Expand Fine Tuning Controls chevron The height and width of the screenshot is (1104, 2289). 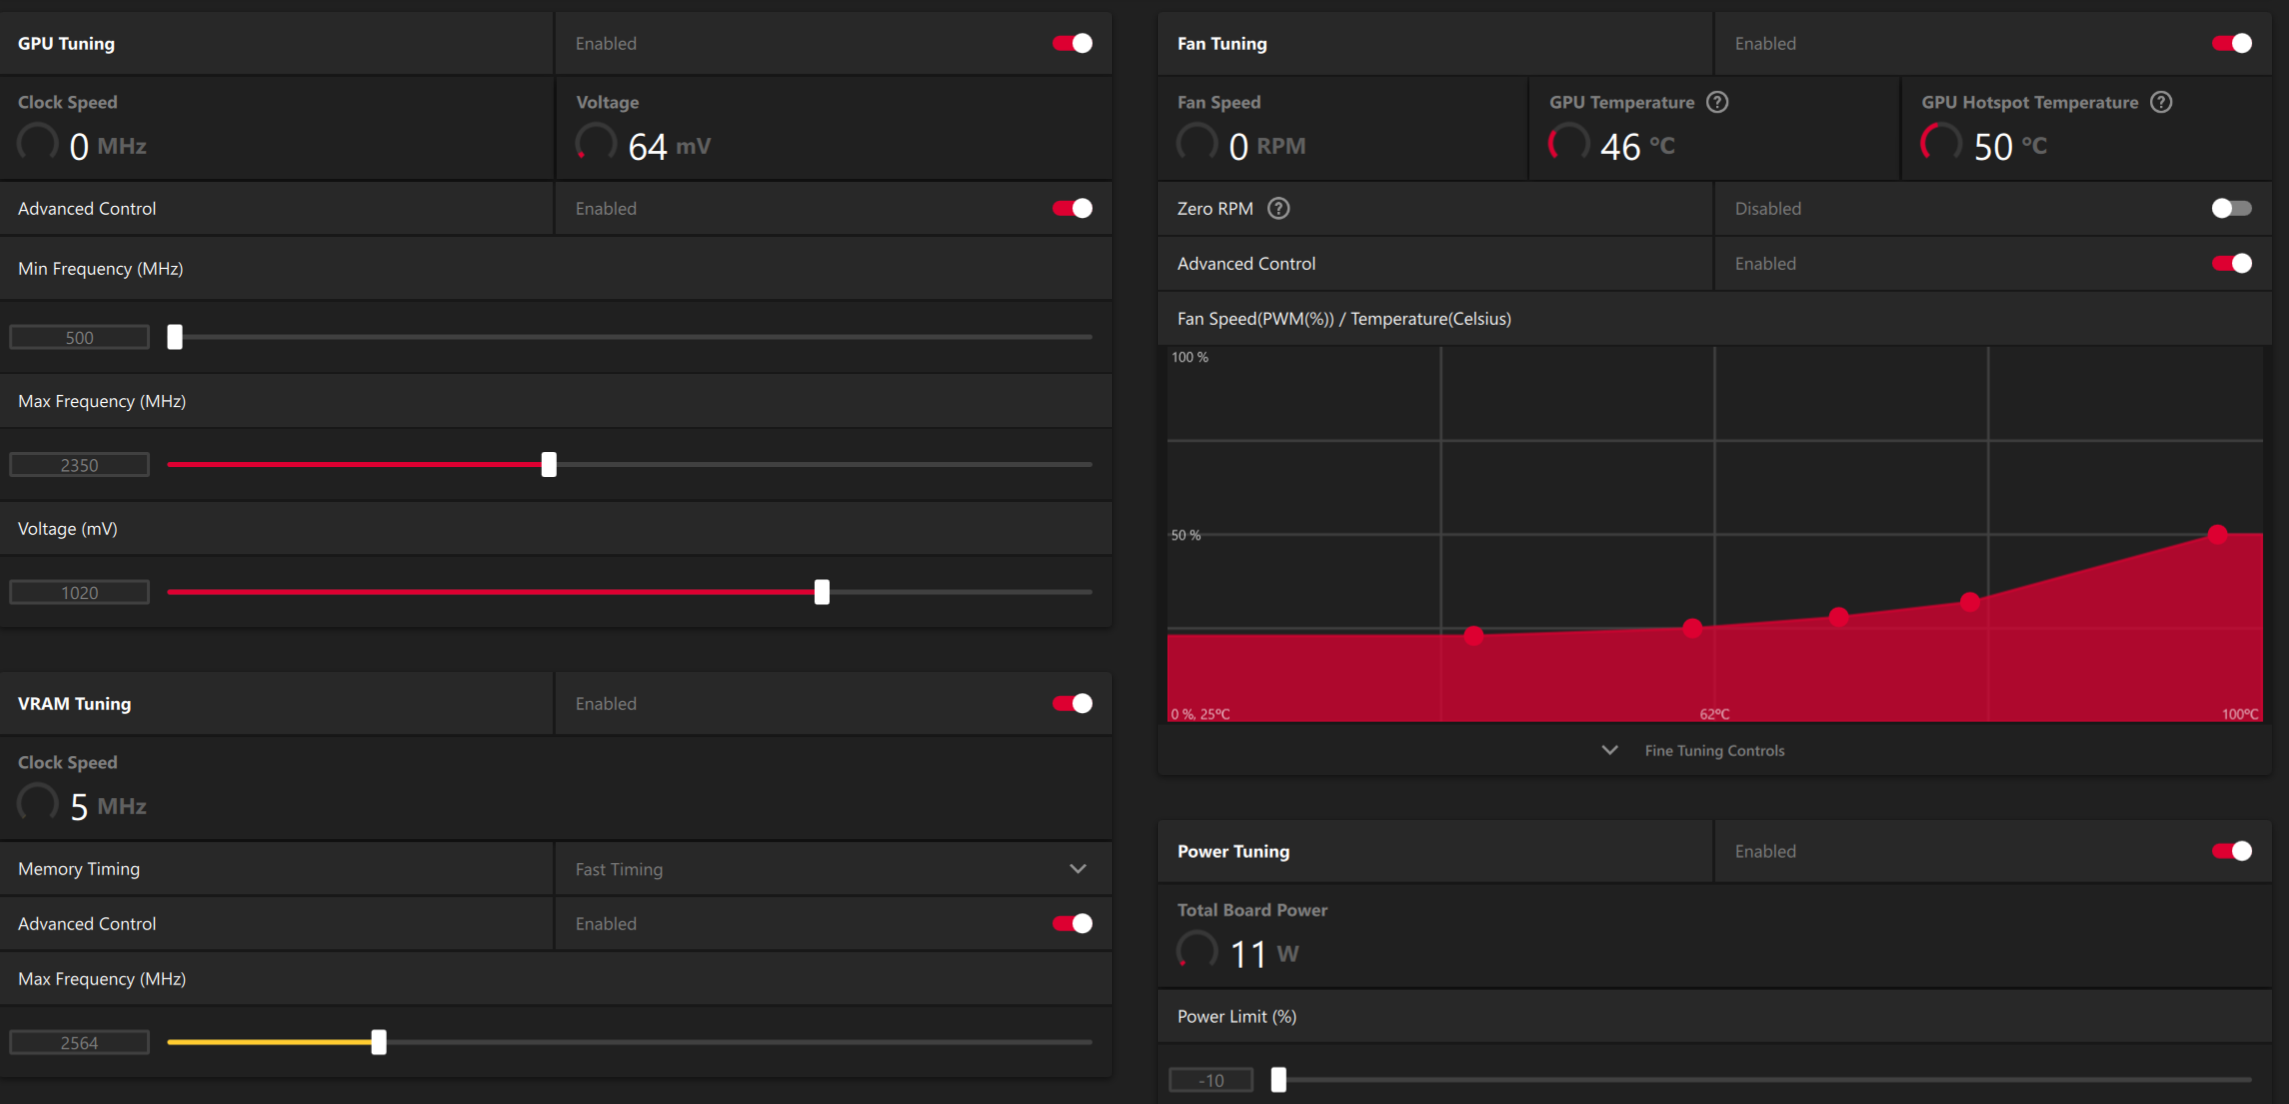tap(1609, 750)
